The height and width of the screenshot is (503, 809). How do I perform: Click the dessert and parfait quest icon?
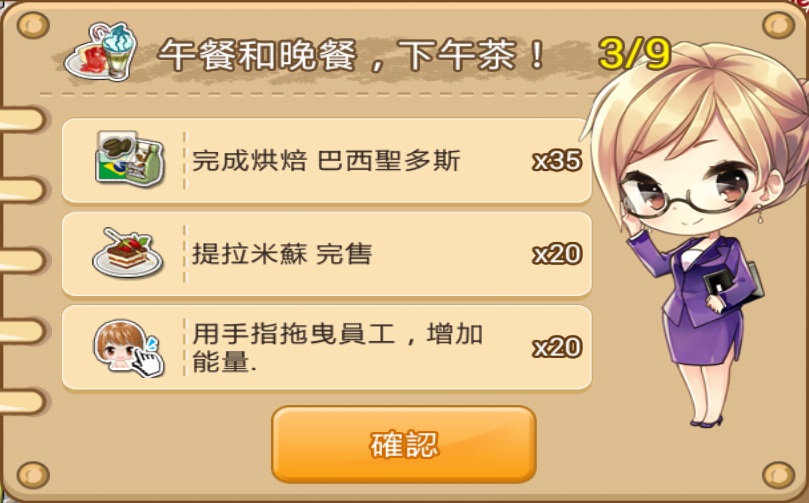[100, 52]
